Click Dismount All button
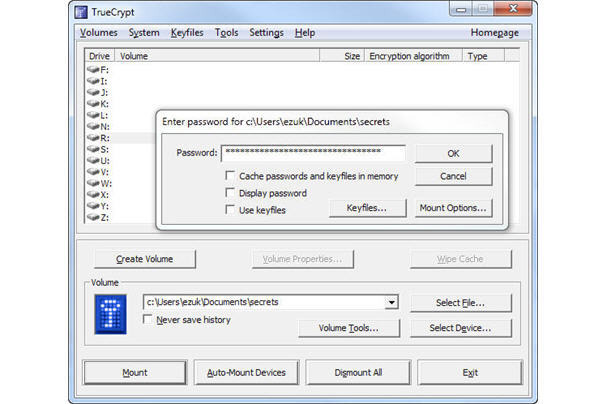This screenshot has width=606, height=404. click(358, 372)
